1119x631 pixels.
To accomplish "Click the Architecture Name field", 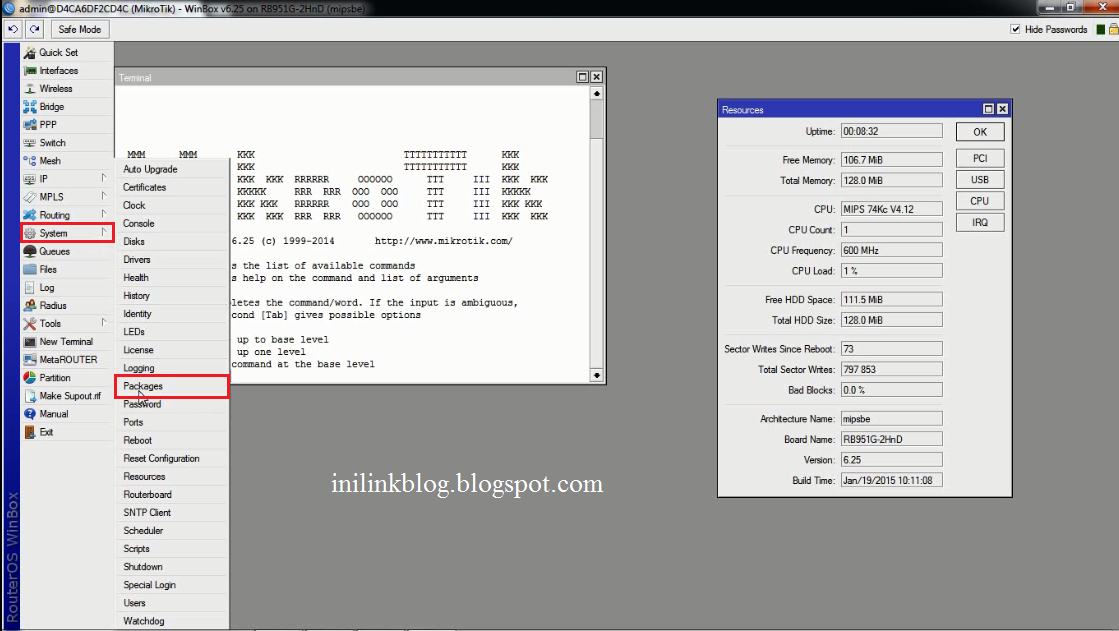I will click(891, 419).
